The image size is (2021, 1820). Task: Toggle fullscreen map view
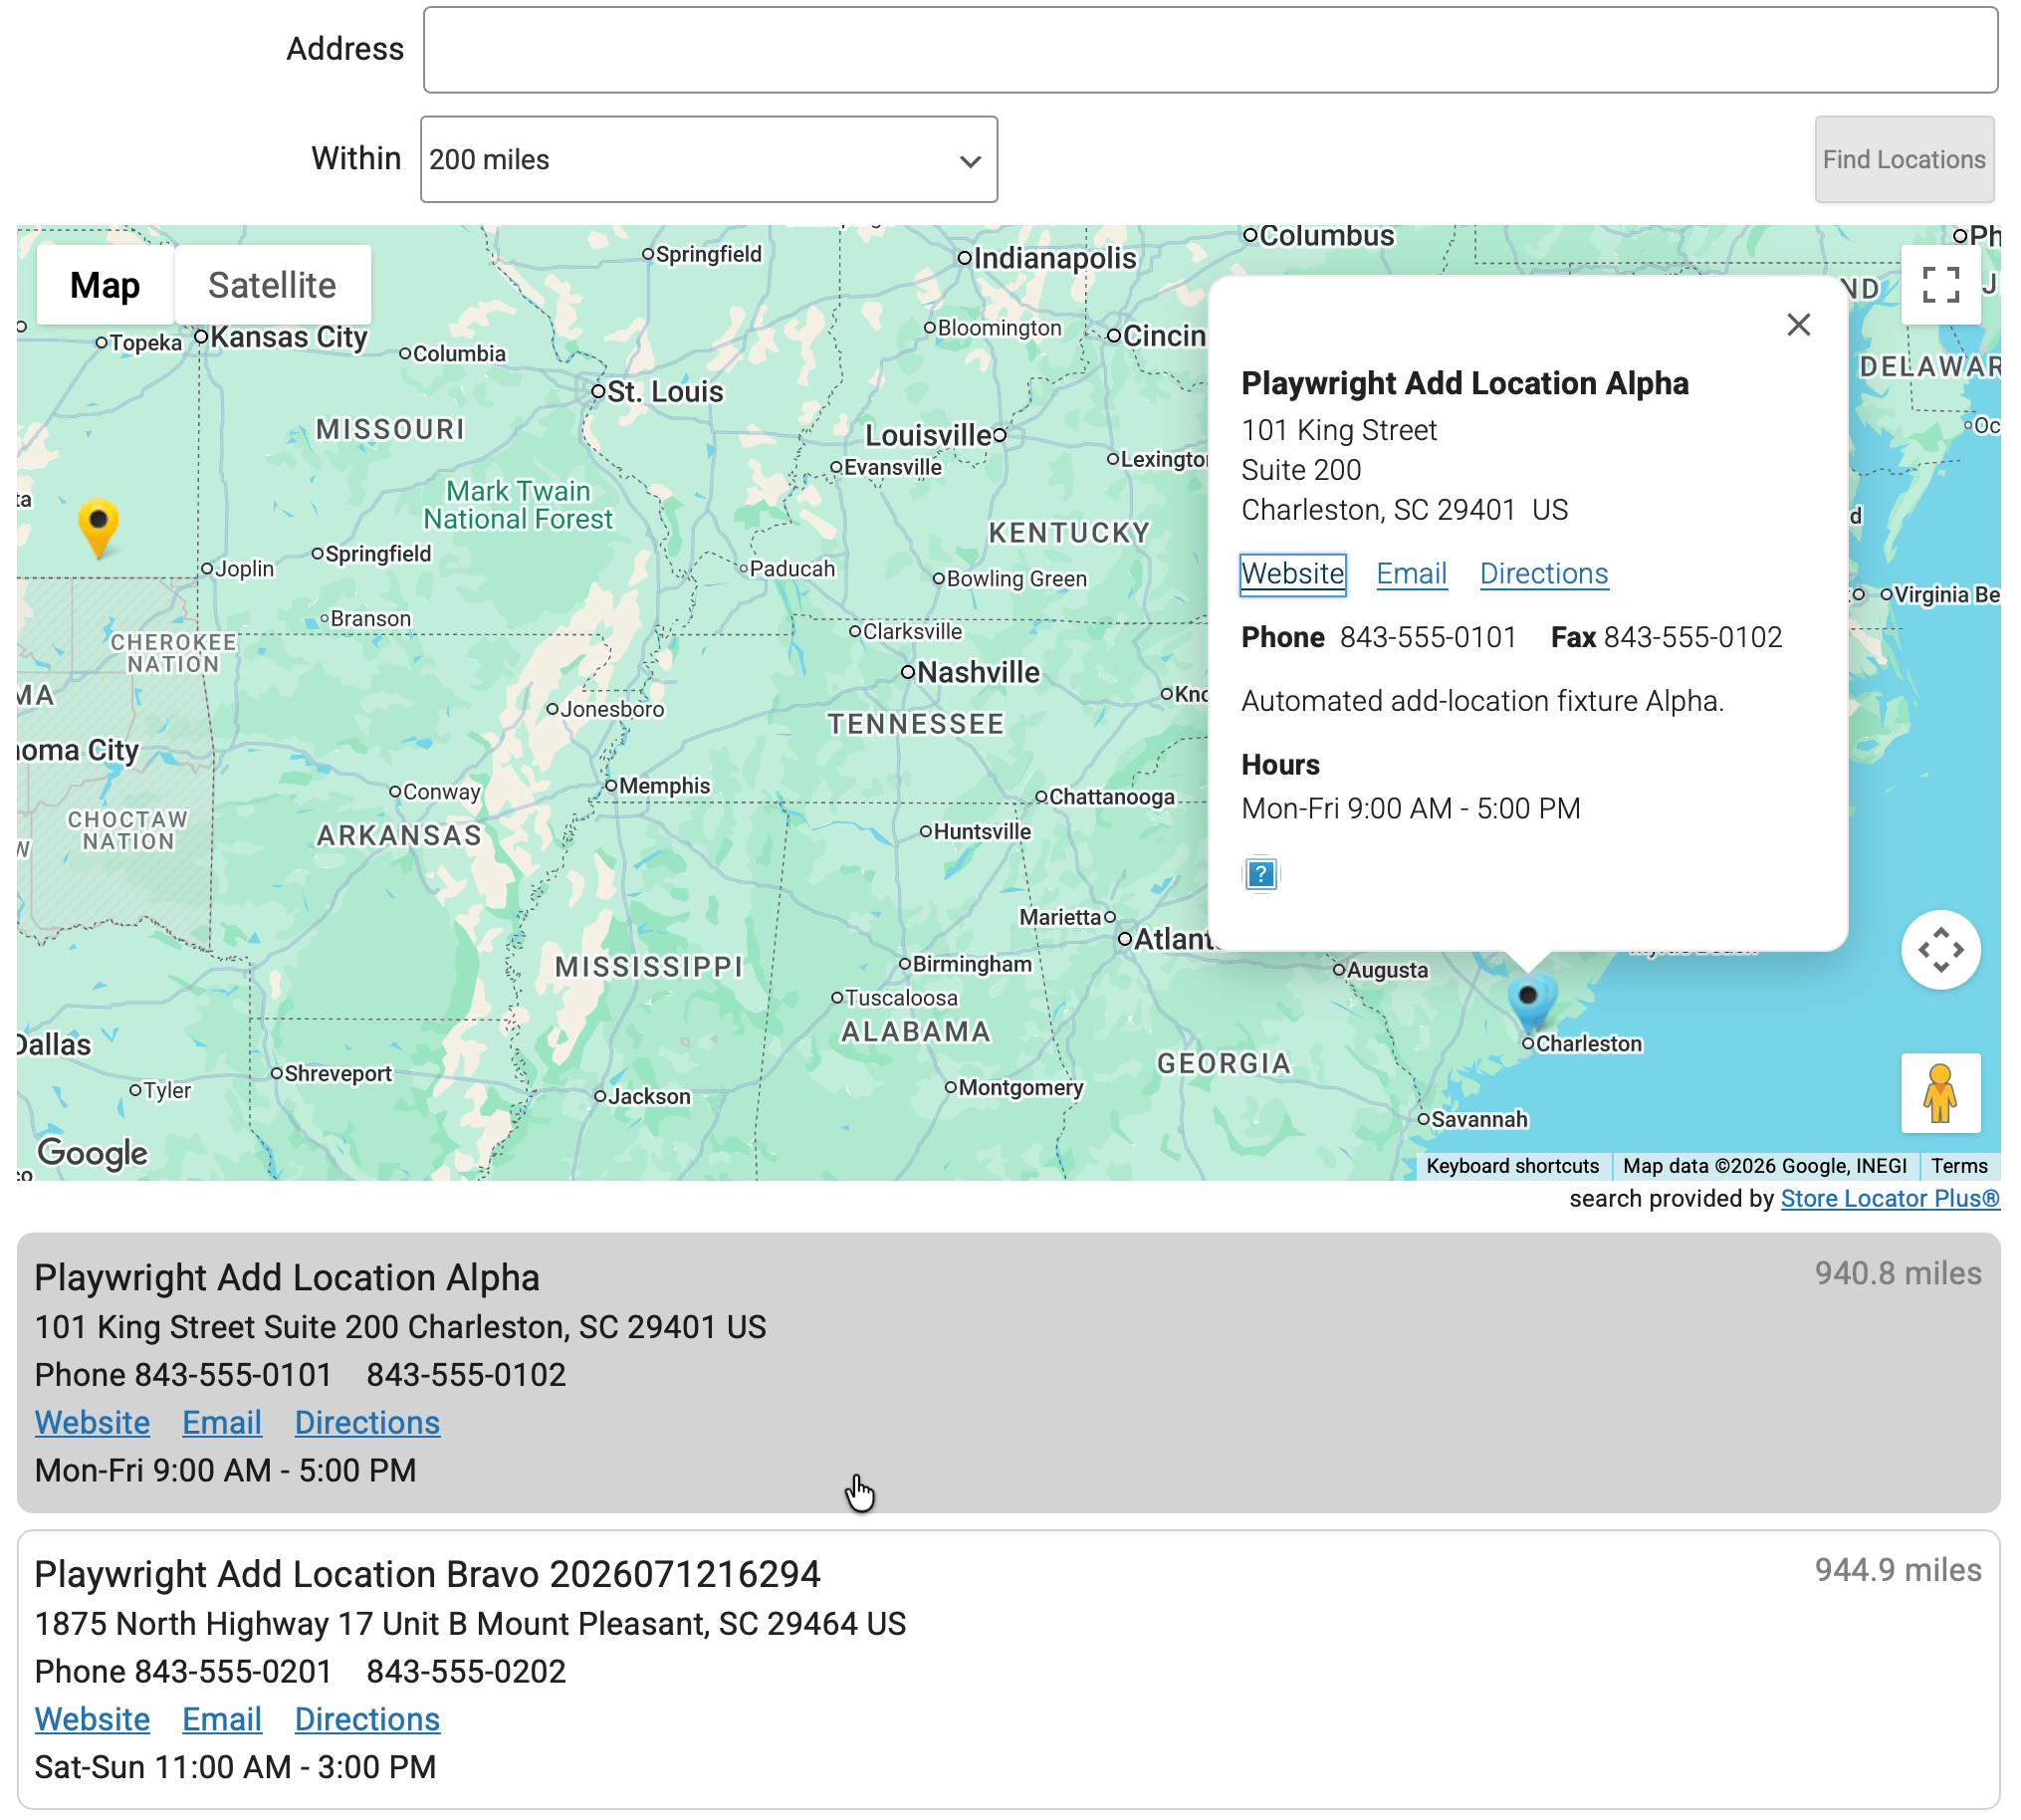[x=1940, y=285]
